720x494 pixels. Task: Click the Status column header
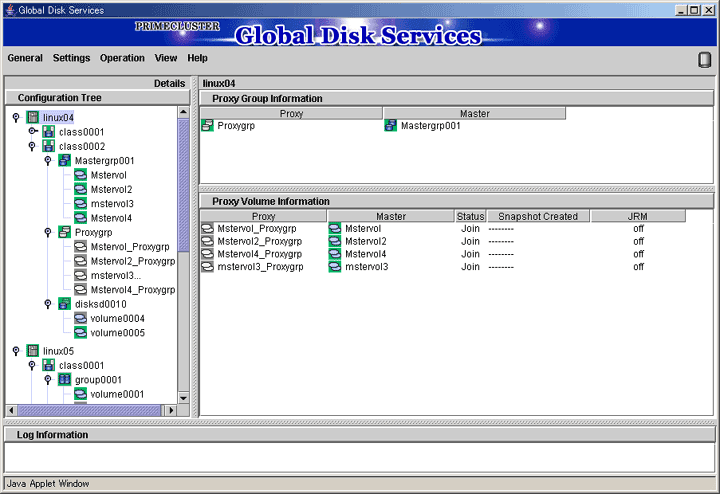point(470,216)
